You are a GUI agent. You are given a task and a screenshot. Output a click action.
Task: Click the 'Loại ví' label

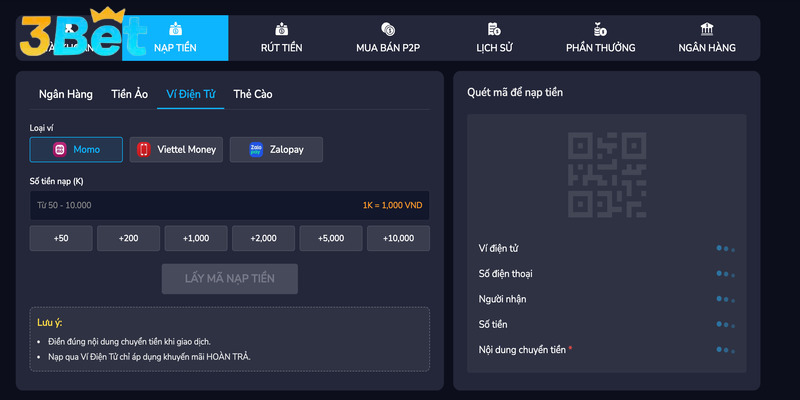point(41,128)
